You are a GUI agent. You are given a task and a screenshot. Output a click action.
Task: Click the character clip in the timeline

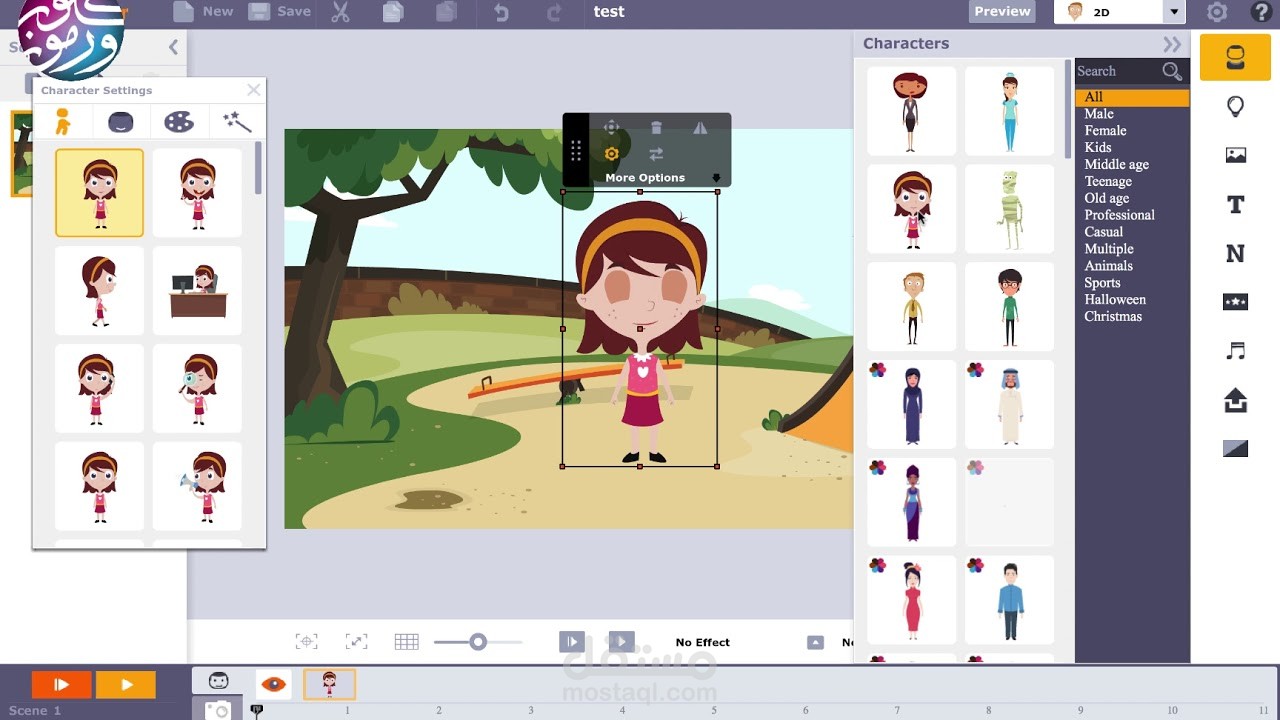329,684
